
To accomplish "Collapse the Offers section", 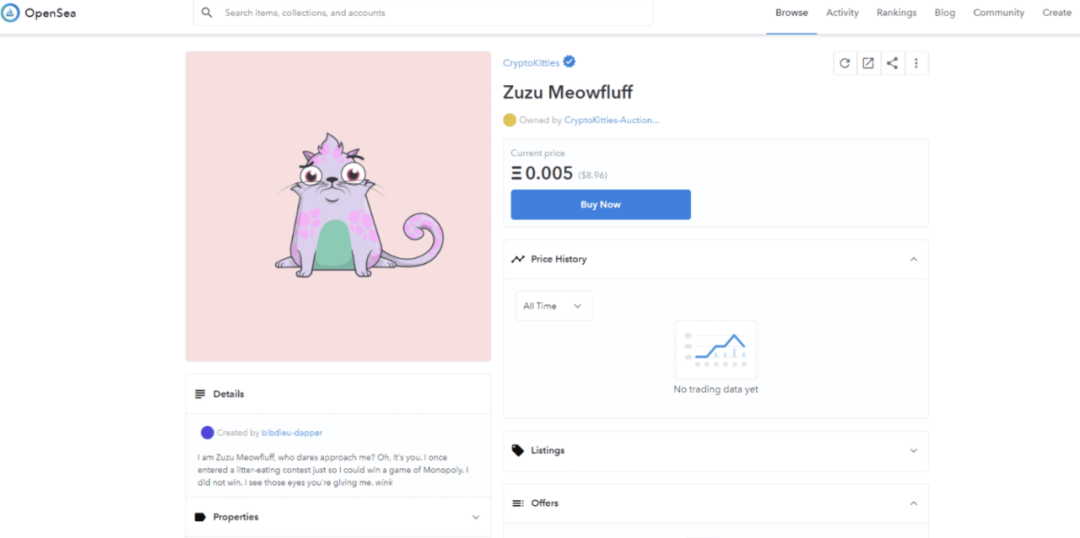I will pos(913,503).
